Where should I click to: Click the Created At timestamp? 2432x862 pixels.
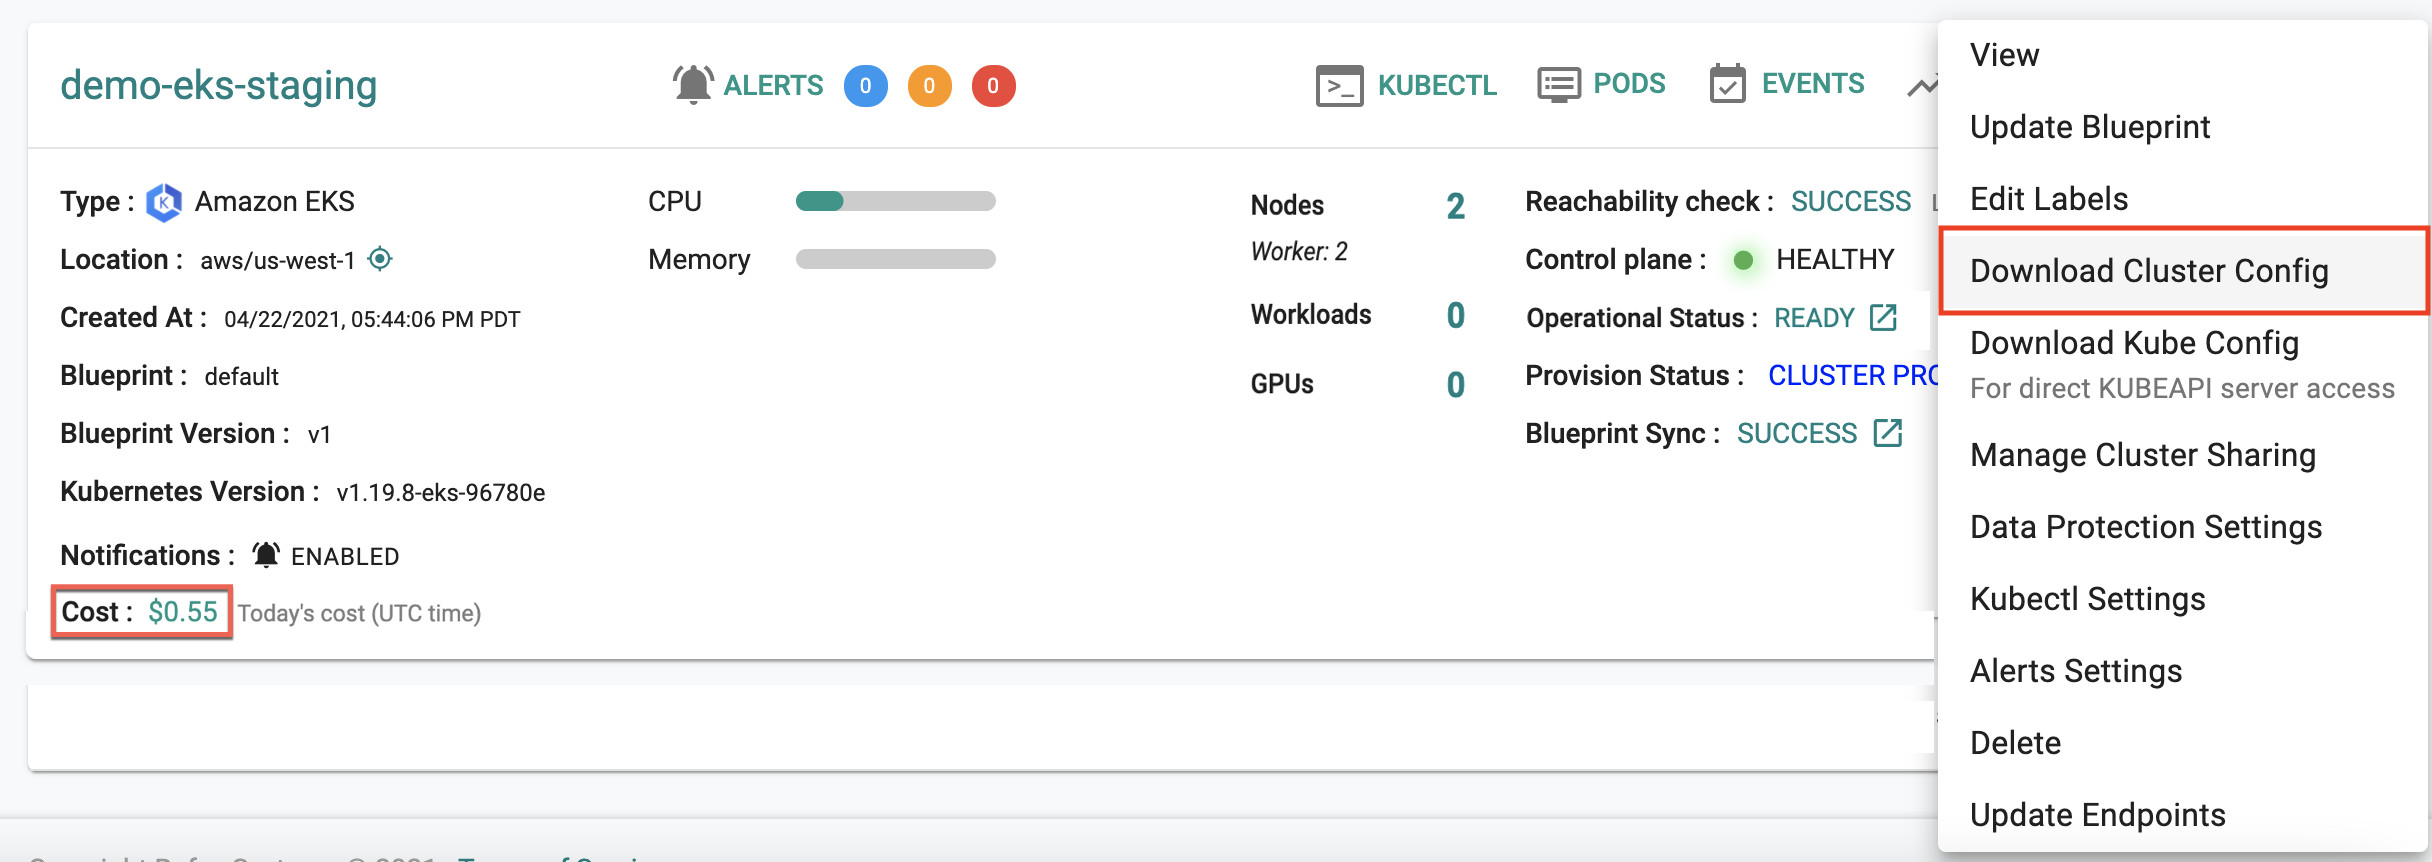[x=372, y=320]
